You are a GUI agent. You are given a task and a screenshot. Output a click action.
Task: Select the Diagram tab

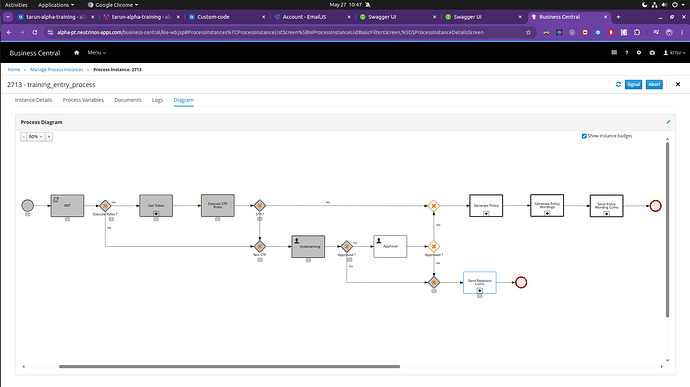[x=184, y=100]
